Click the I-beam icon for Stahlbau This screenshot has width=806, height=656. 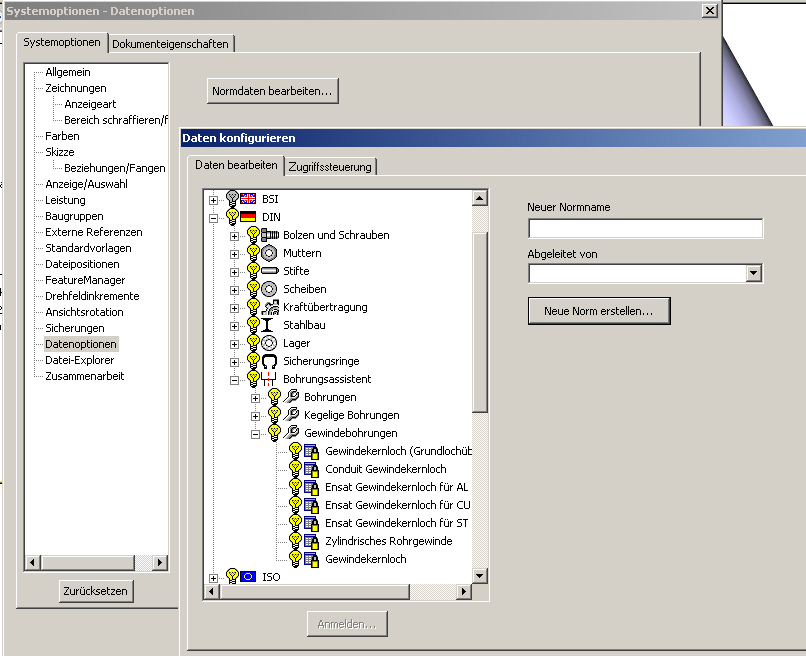click(x=267, y=325)
